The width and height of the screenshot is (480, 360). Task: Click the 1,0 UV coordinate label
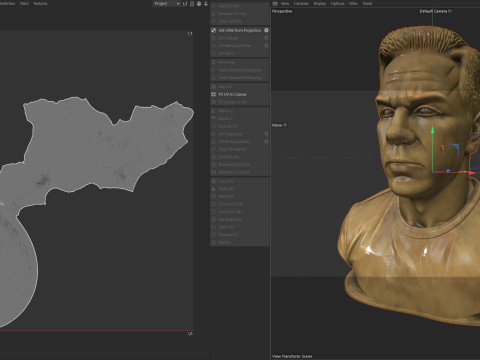pyautogui.click(x=190, y=334)
